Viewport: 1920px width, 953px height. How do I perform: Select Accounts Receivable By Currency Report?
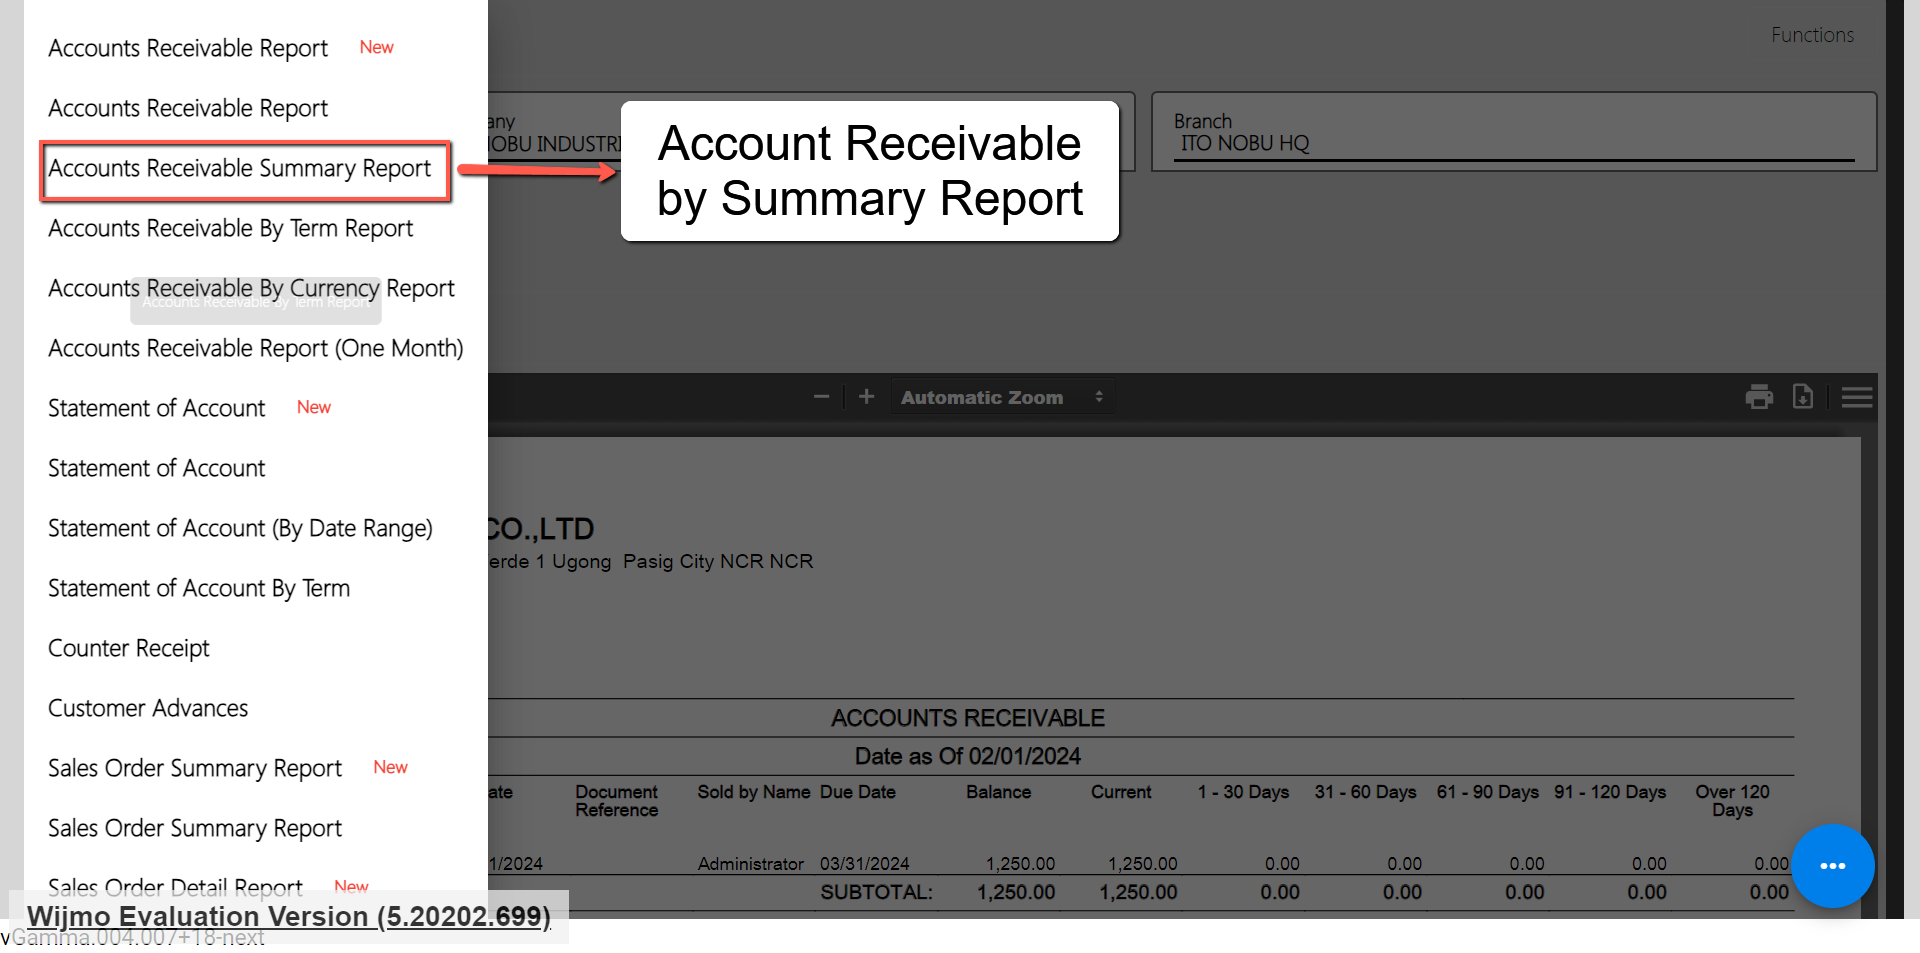(251, 288)
